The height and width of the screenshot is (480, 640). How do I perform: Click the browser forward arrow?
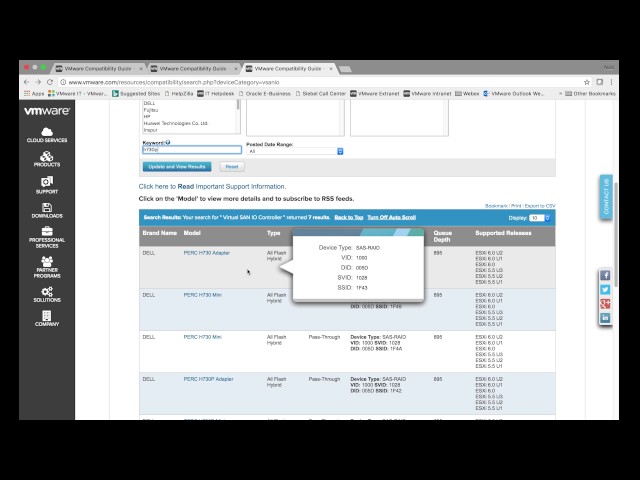click(38, 82)
